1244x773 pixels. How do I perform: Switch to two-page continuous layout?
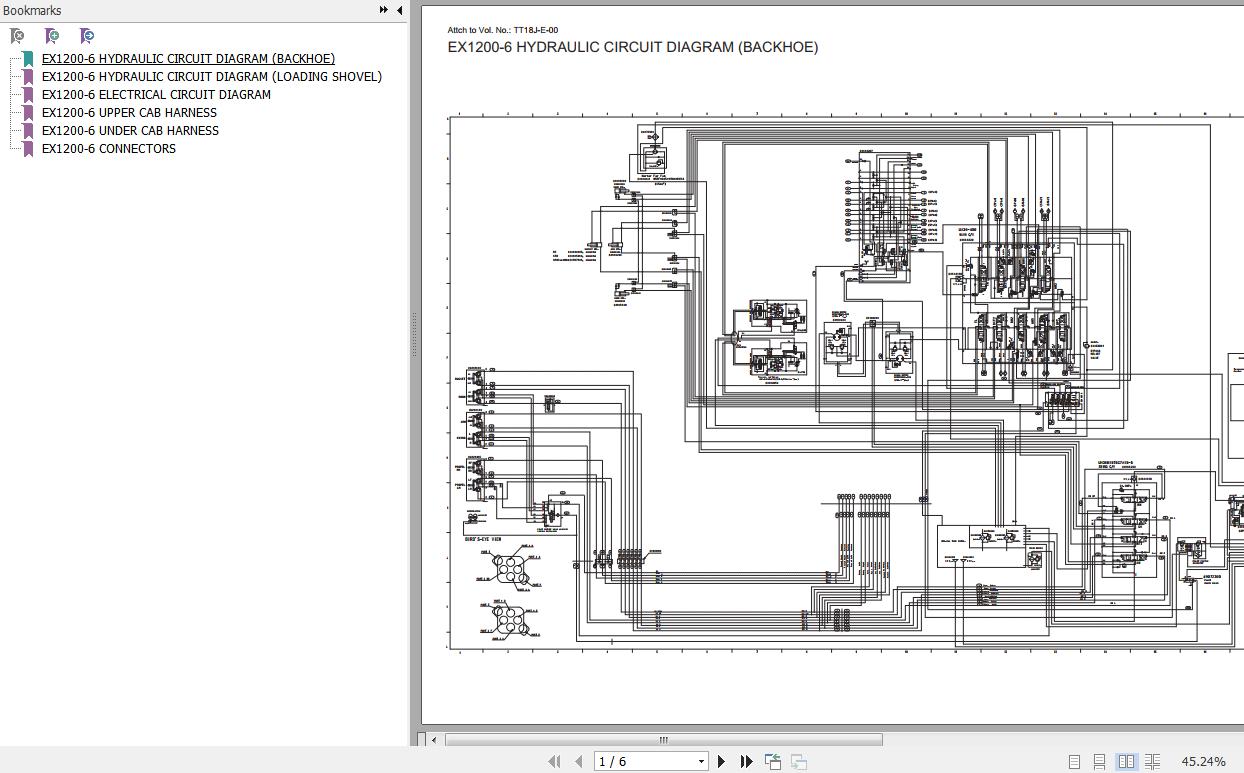click(1152, 761)
